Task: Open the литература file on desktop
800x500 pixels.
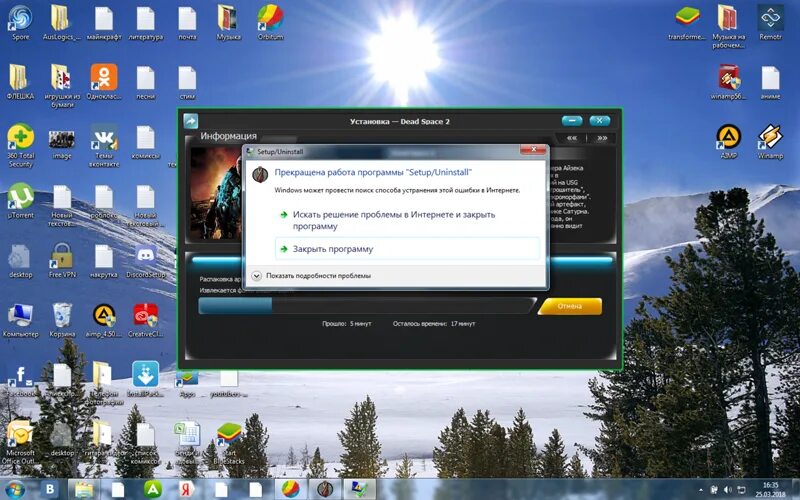Action: [145, 21]
